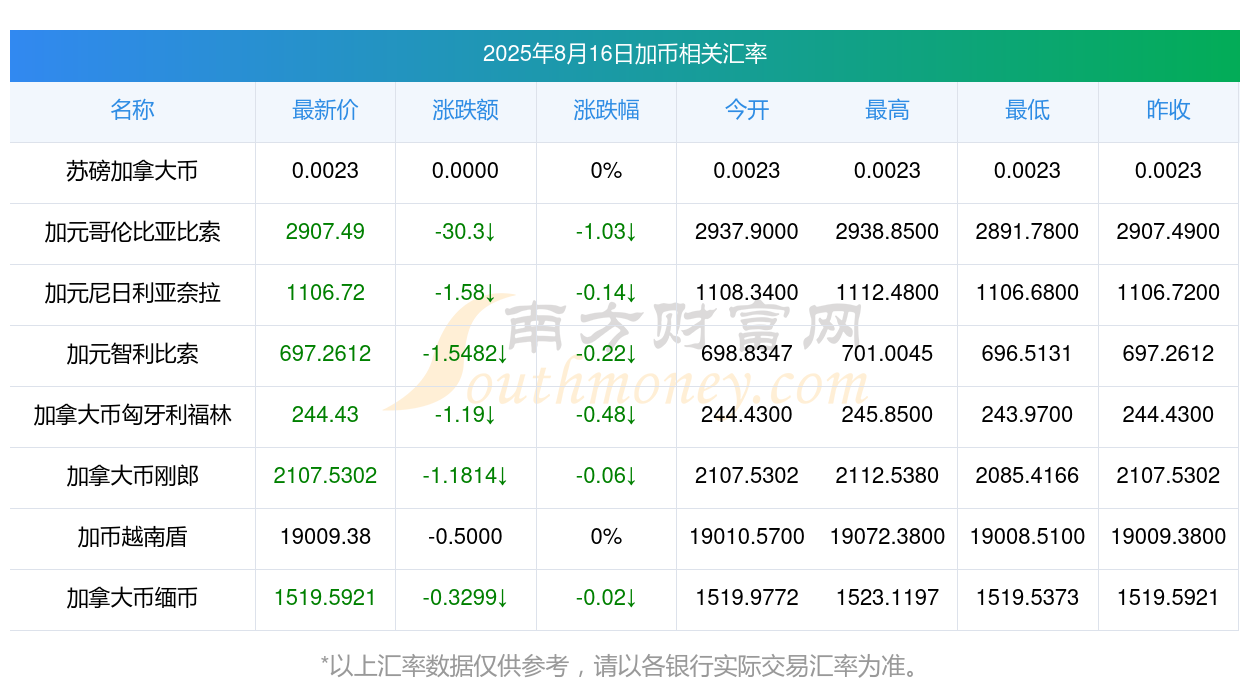Click change amount -0.3299↓
Viewport: 1250px width, 698px height.
tap(466, 598)
